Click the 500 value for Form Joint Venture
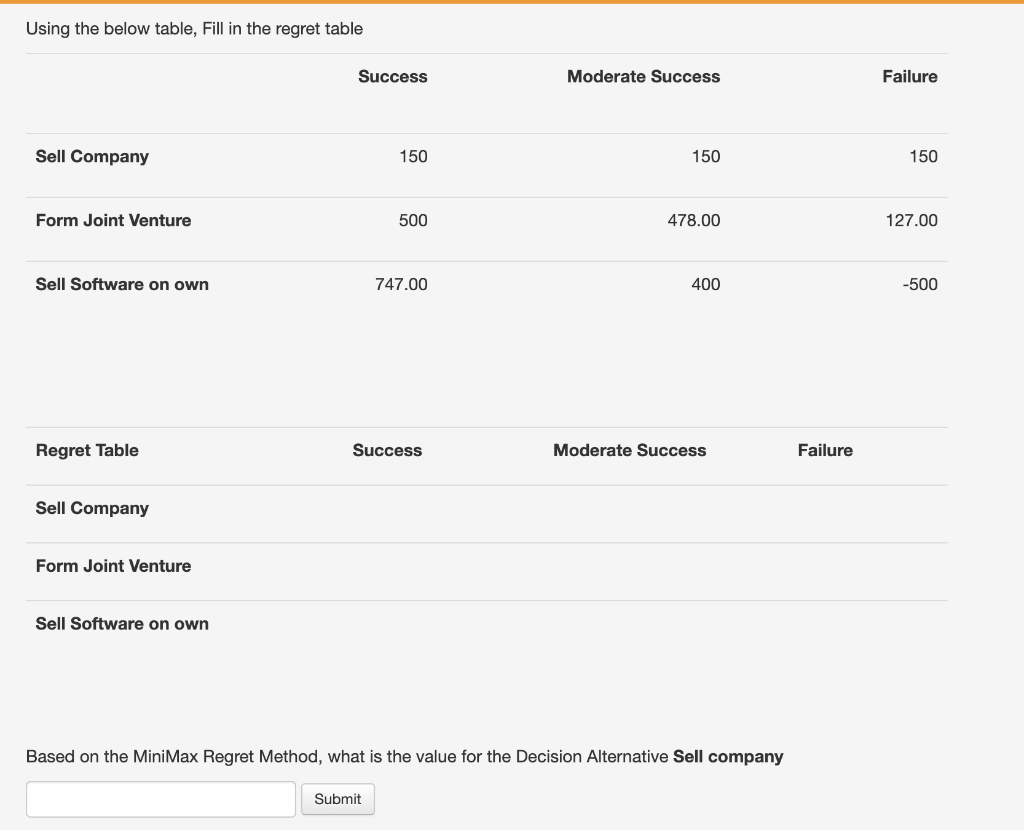This screenshot has width=1024, height=830. (413, 220)
